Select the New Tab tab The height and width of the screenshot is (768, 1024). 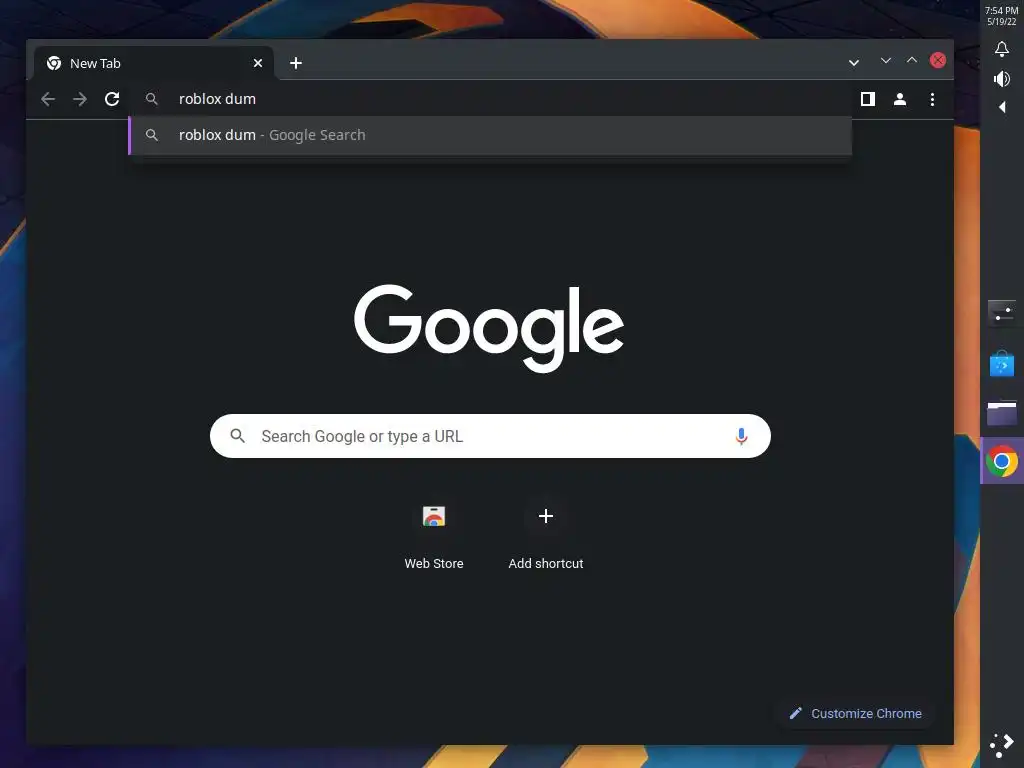(154, 63)
